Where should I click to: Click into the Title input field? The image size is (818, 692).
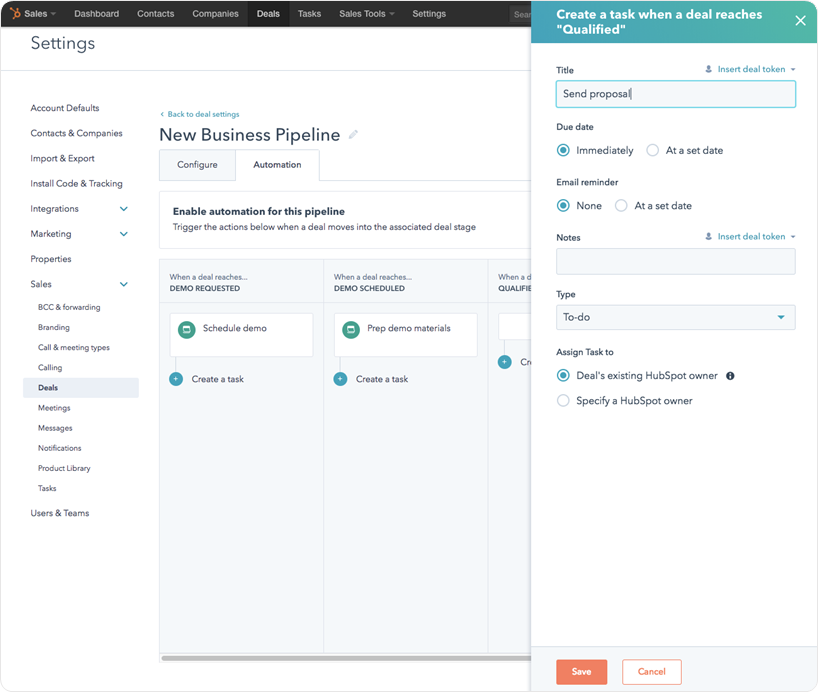click(676, 94)
